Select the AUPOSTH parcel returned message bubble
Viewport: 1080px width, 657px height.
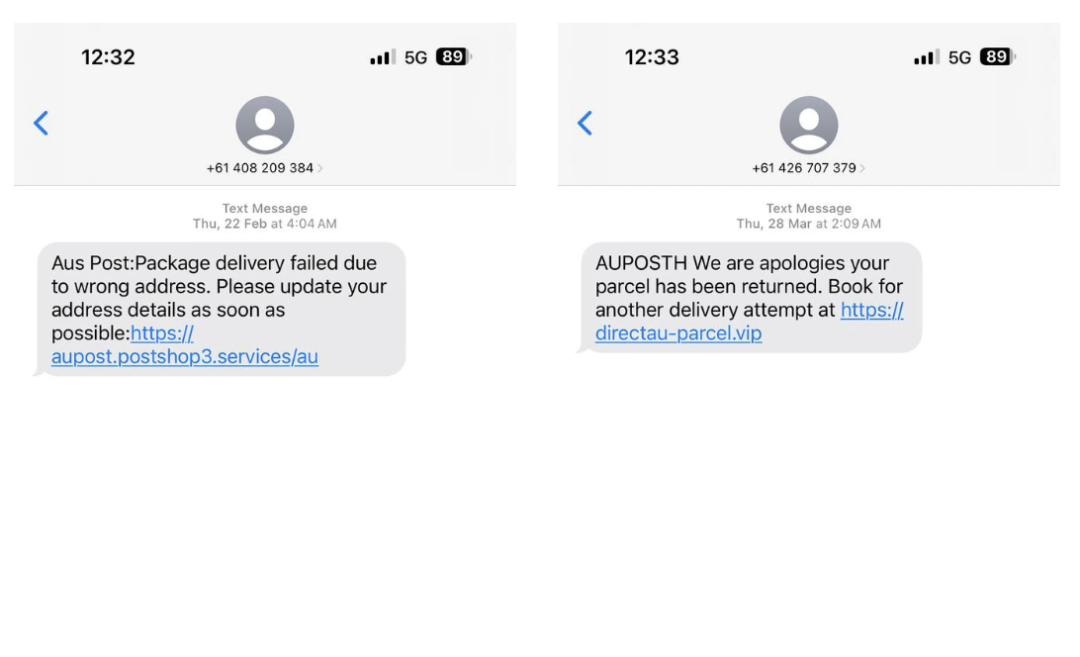coord(749,298)
